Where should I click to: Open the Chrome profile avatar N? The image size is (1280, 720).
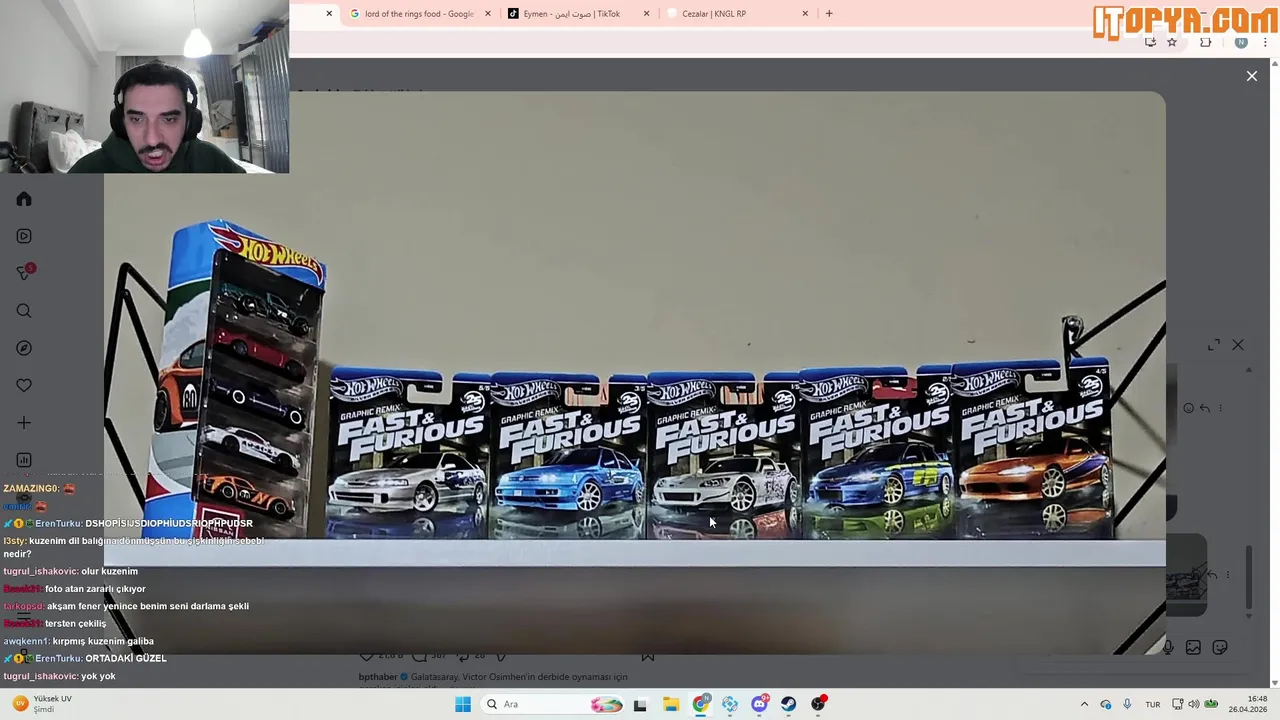pyautogui.click(x=1241, y=42)
